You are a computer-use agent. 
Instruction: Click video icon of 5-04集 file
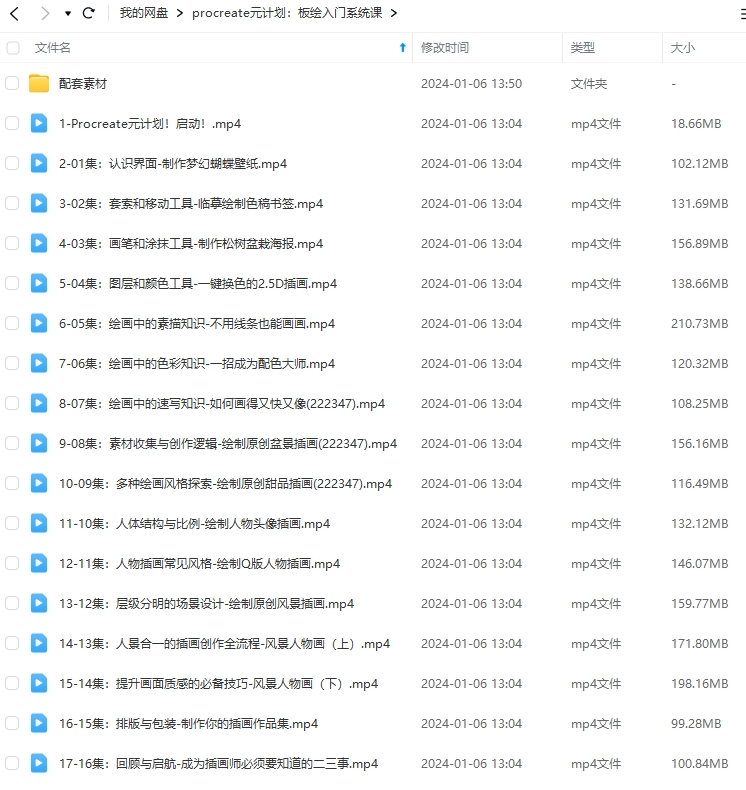(x=39, y=283)
